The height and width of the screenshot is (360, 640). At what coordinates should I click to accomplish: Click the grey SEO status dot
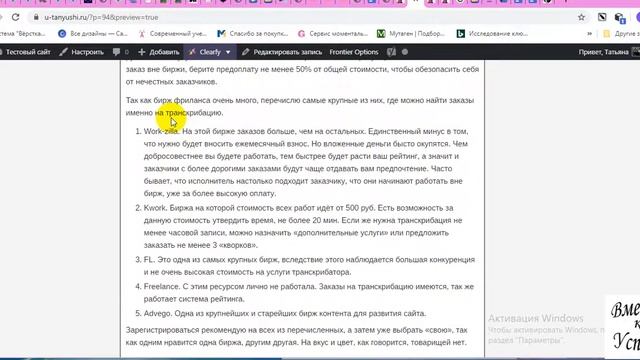pyautogui.click(x=405, y=52)
